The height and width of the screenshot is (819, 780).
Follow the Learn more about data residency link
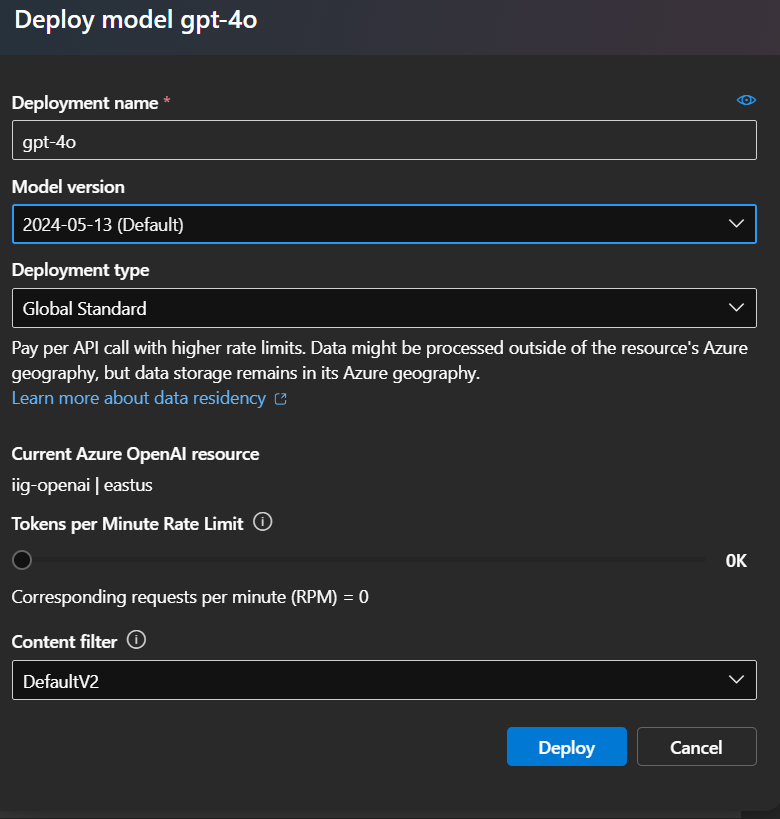[x=139, y=398]
